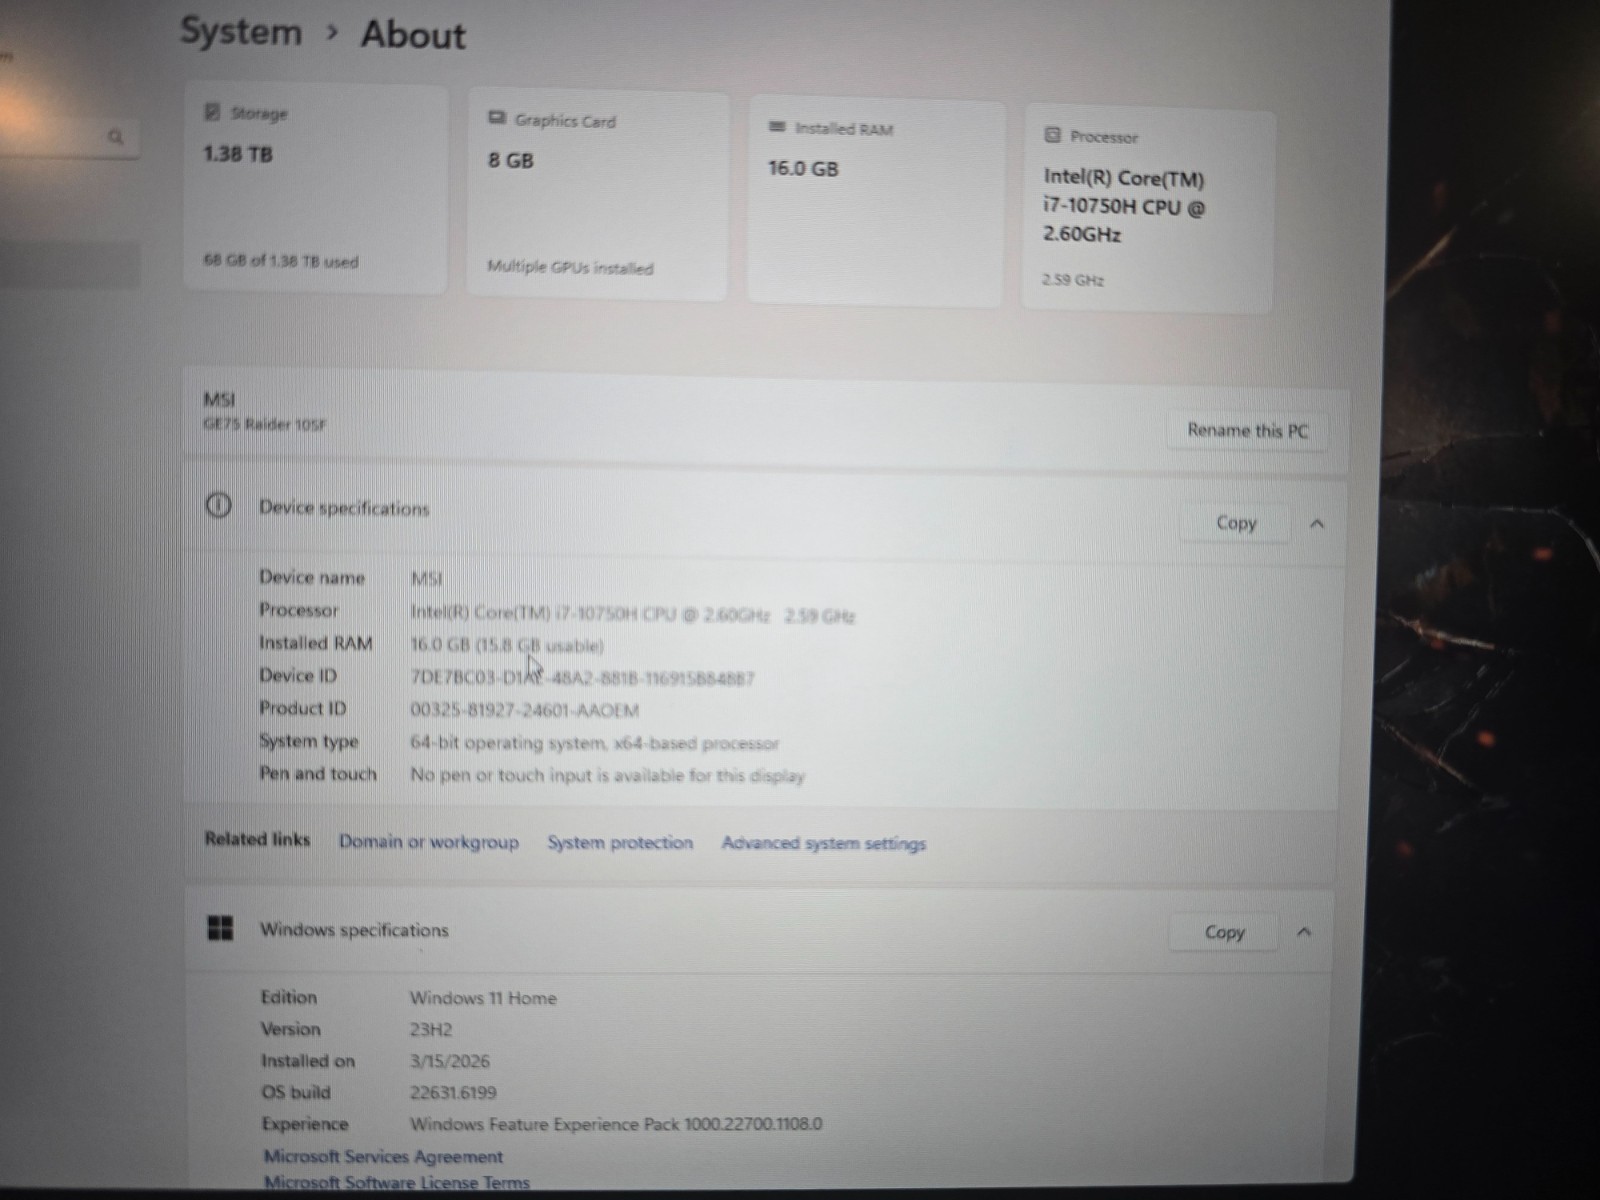Click the Installed RAM icon
The image size is (1600, 1200).
(x=777, y=126)
